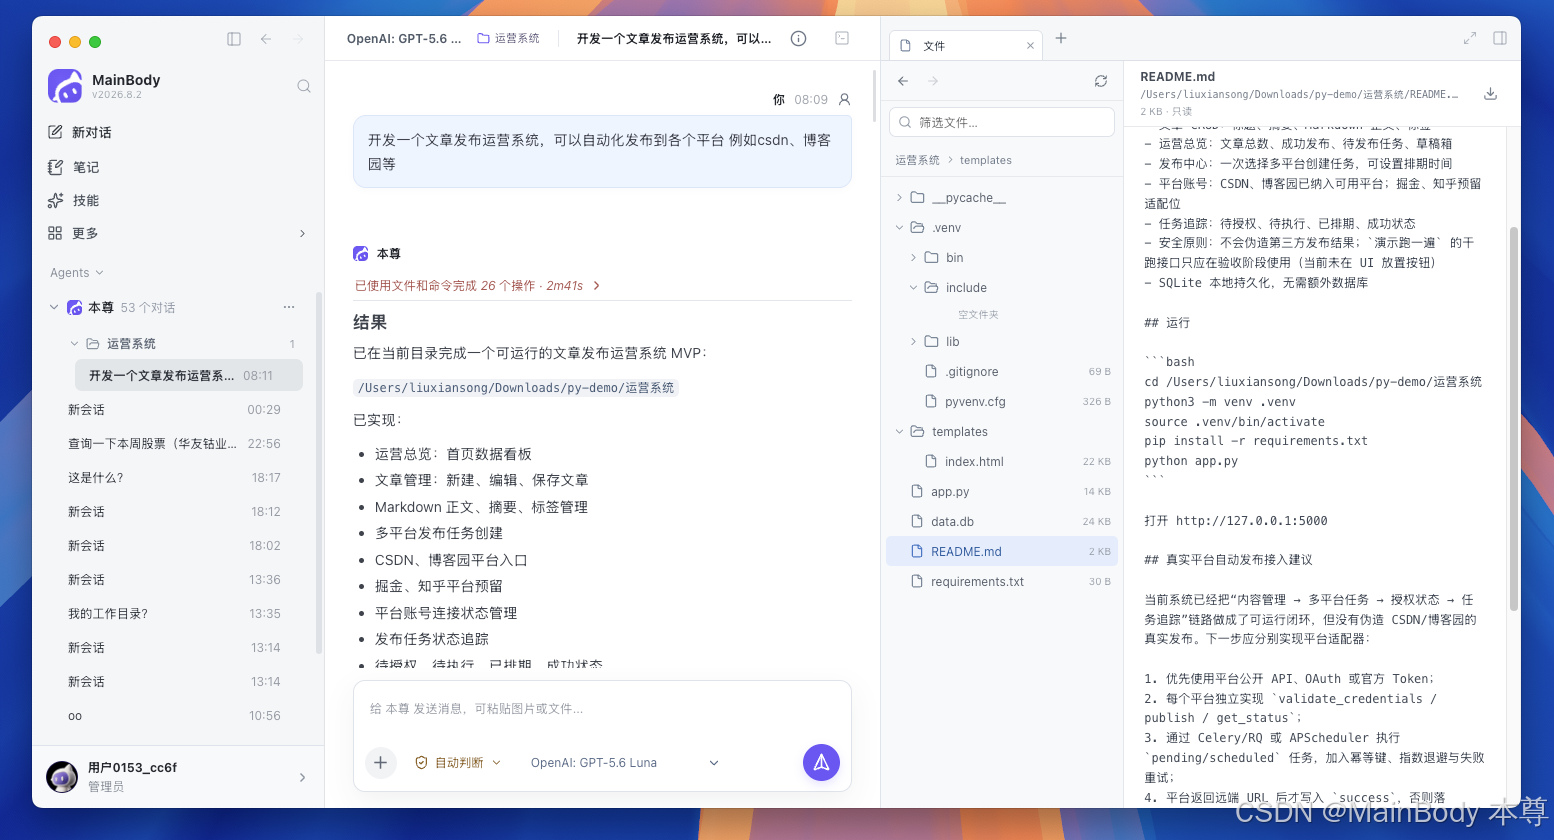Open the pyvenv.cfg file
The image size is (1554, 840).
pyautogui.click(x=1001, y=402)
